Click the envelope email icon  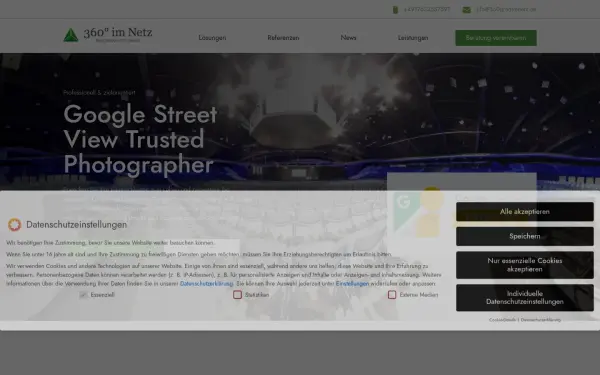(x=466, y=10)
